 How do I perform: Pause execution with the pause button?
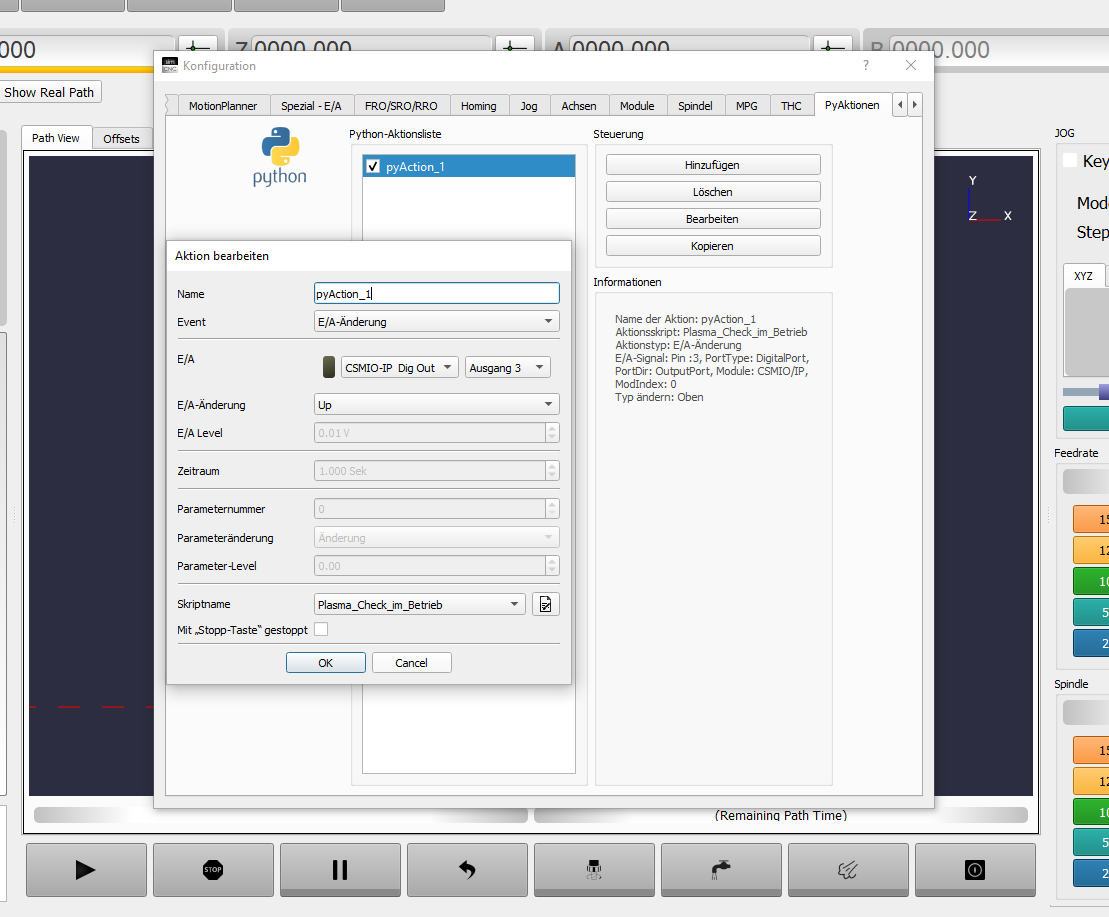tap(340, 870)
